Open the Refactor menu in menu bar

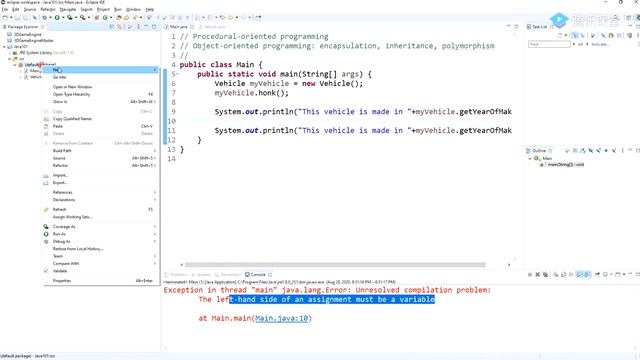click(48, 9)
